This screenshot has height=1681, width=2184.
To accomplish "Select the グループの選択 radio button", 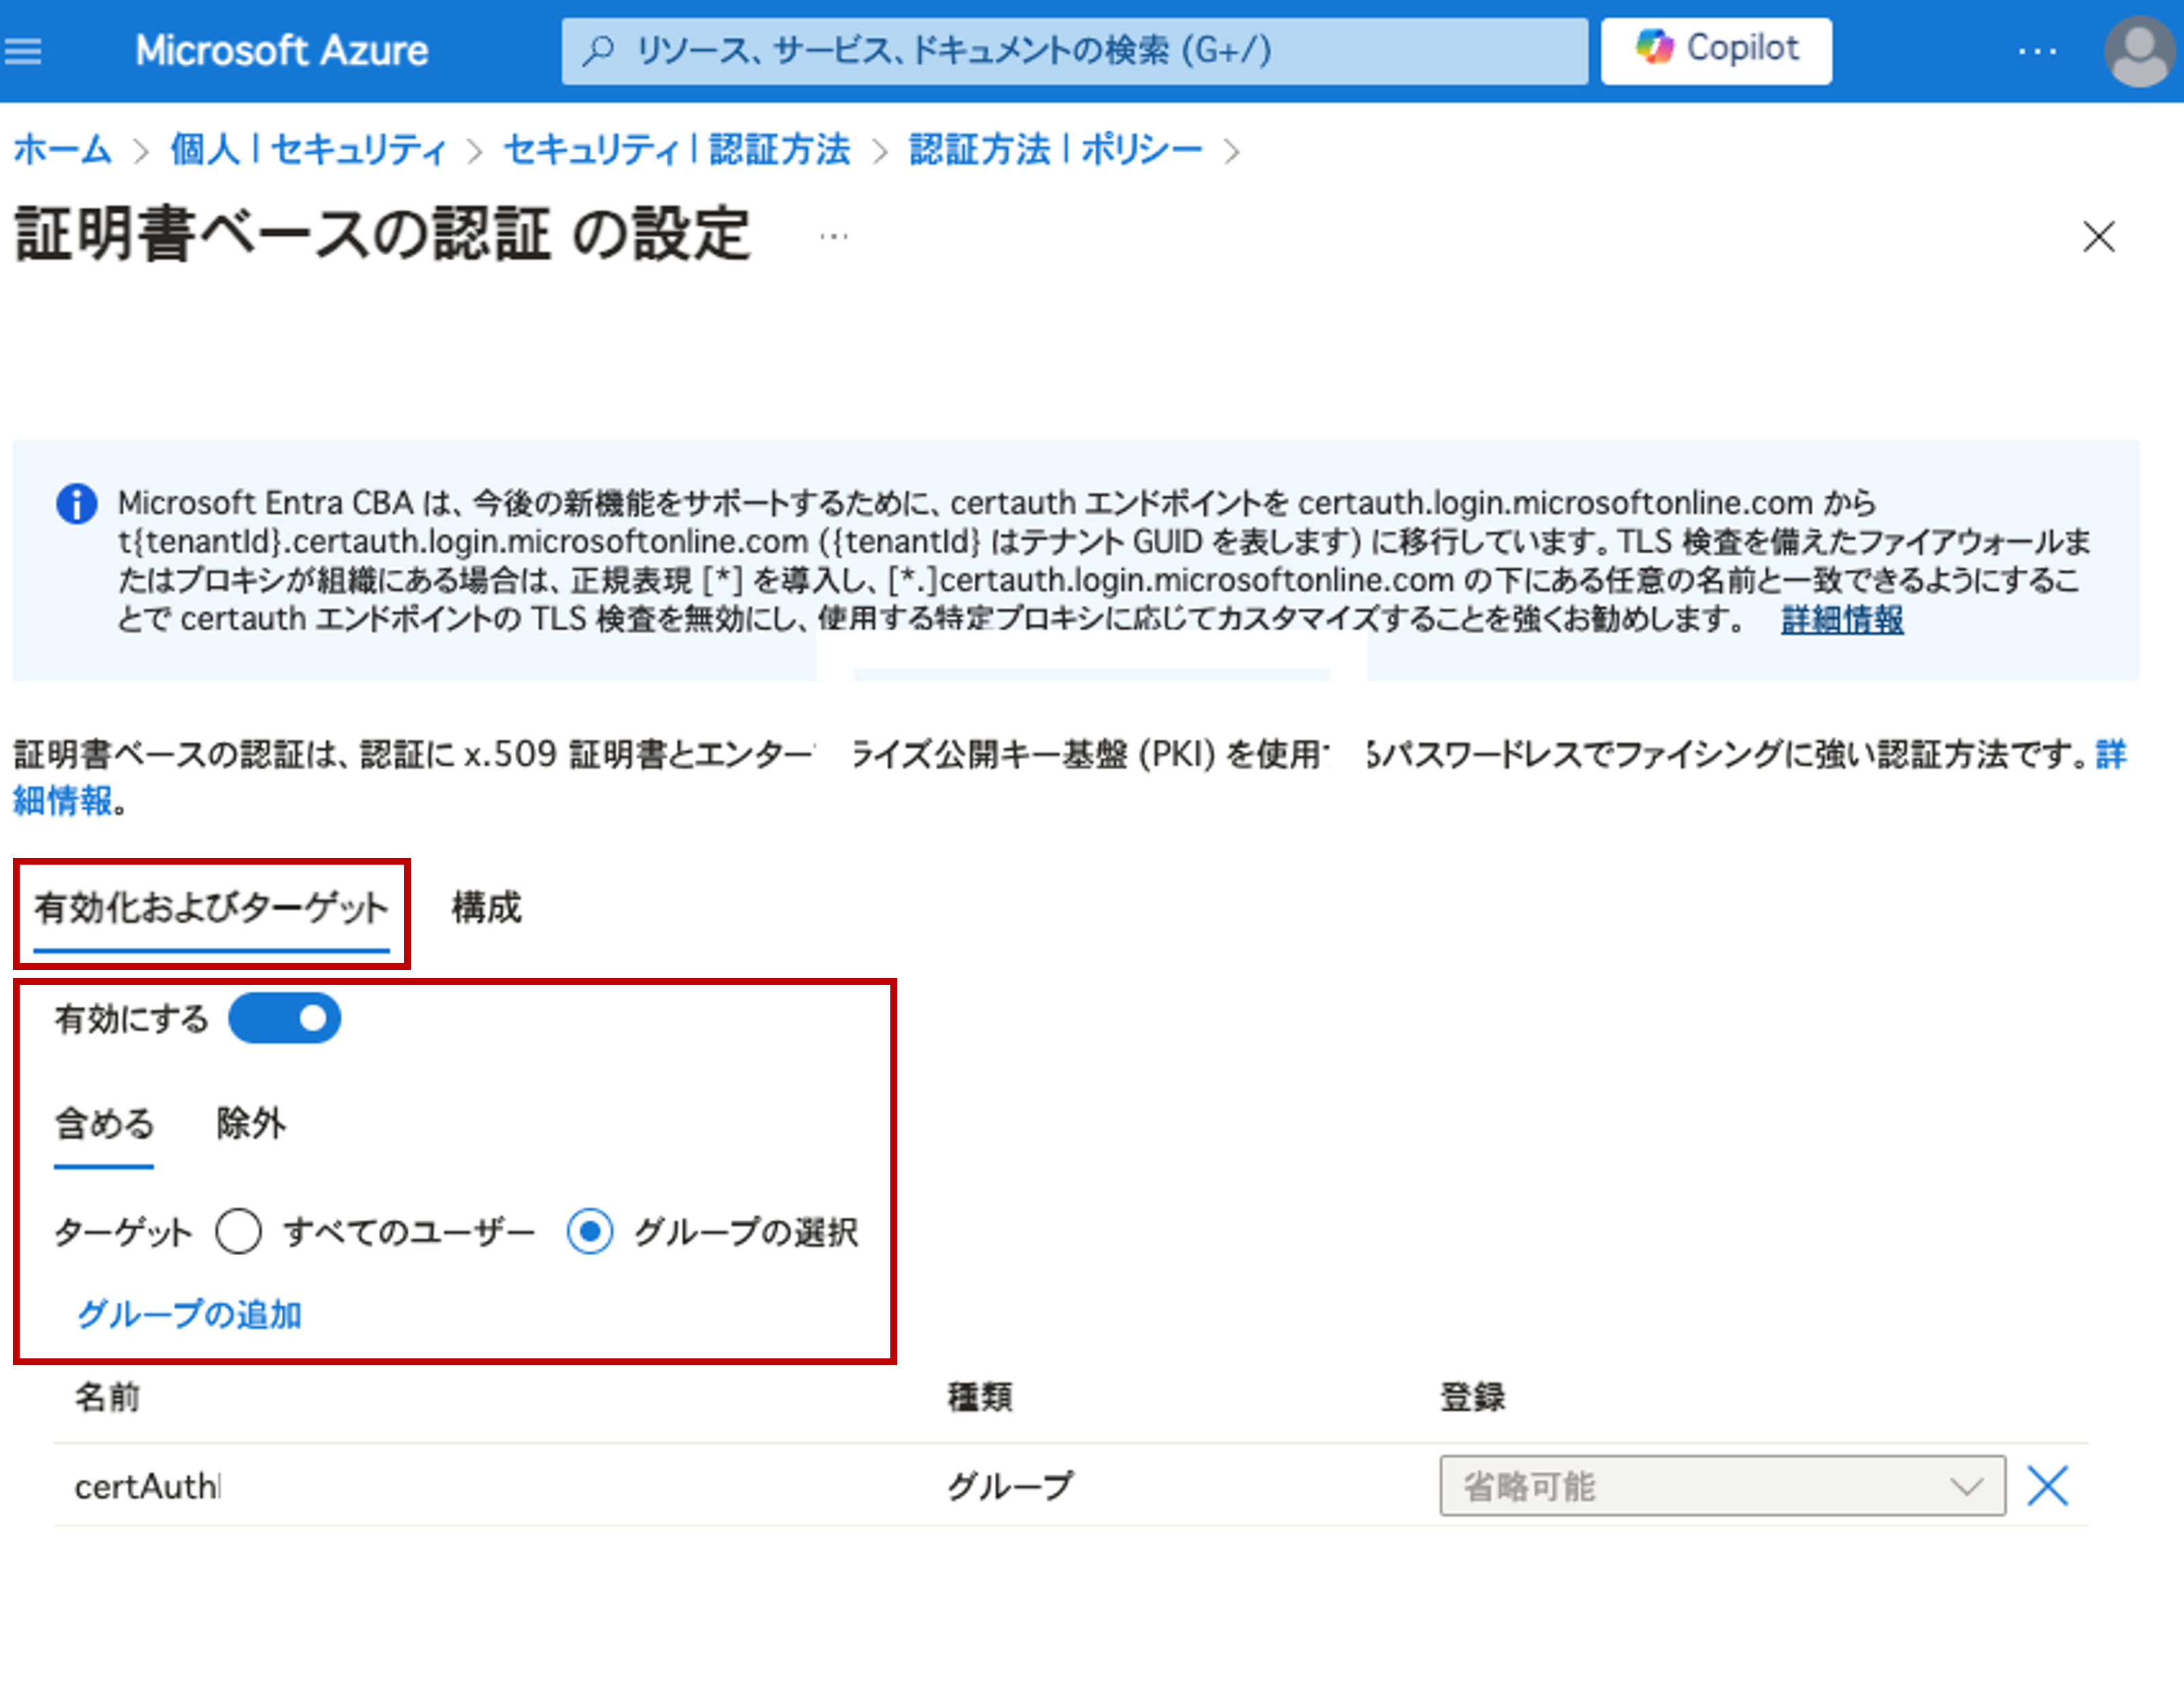I will coord(589,1231).
